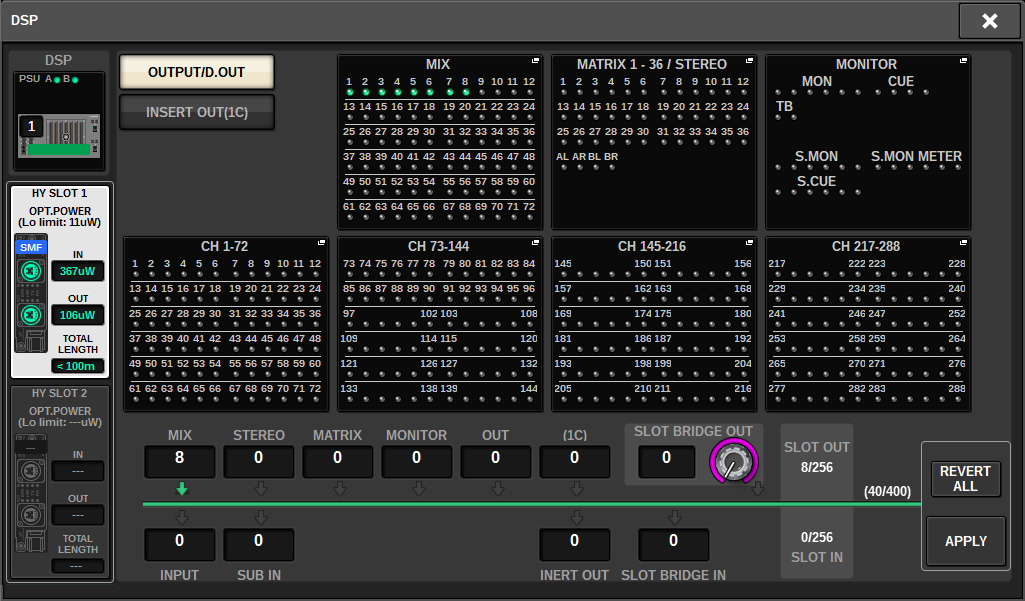Open the MIX panel popup icon
Screen dimensions: 1025x601
[535, 62]
